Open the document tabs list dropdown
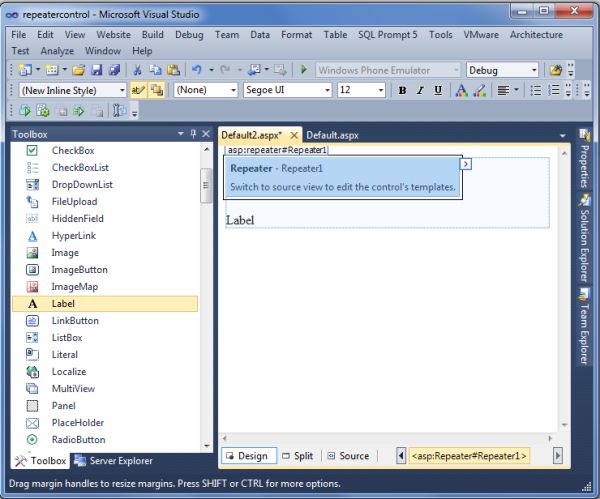Image resolution: width=600 pixels, height=499 pixels. point(562,135)
